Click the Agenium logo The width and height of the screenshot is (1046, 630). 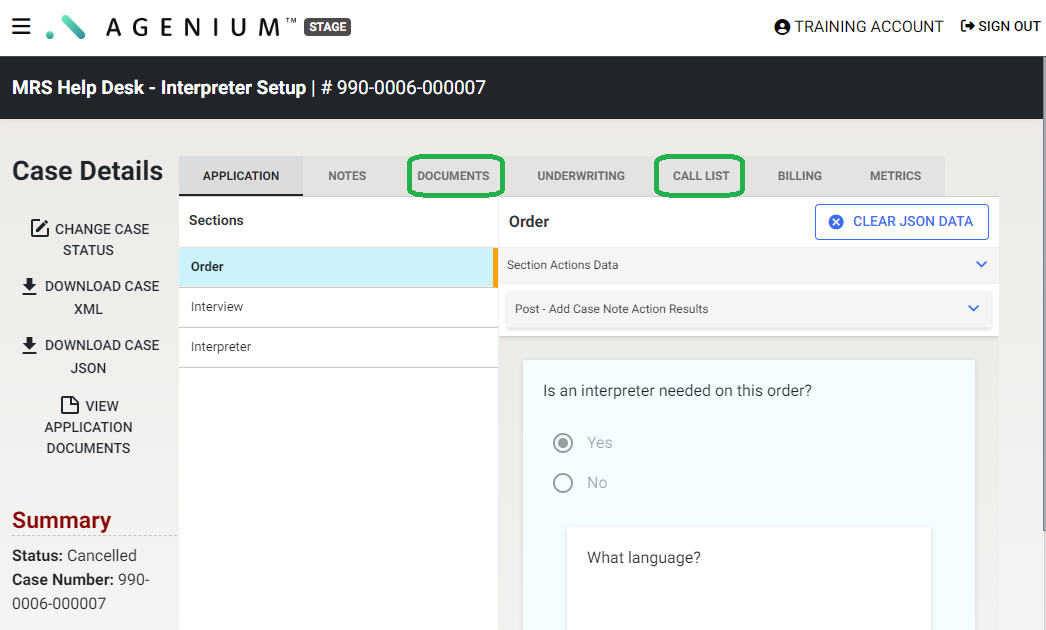(x=171, y=27)
